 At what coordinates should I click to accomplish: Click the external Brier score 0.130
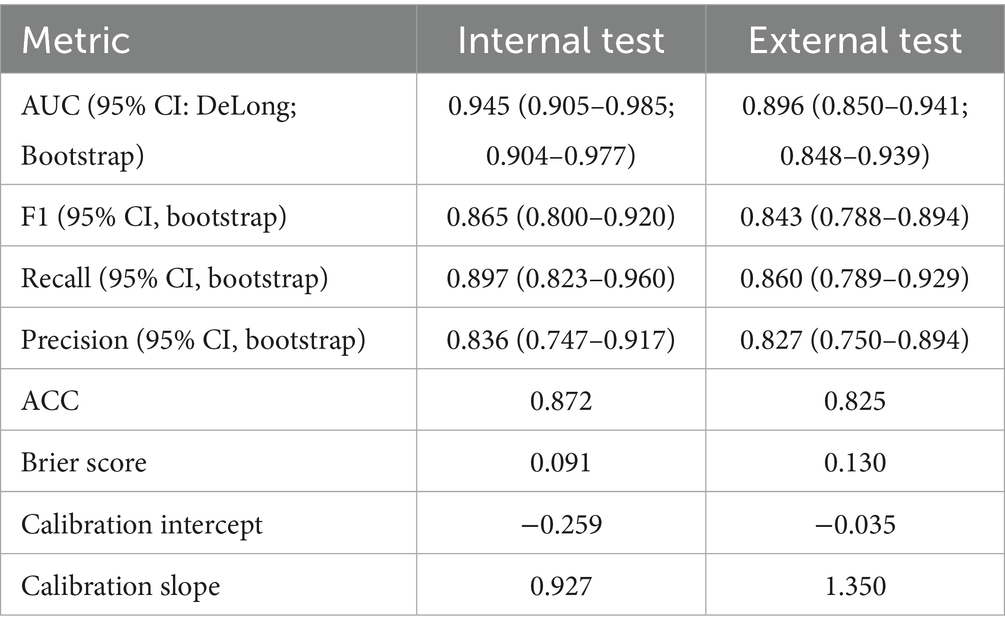coord(855,463)
